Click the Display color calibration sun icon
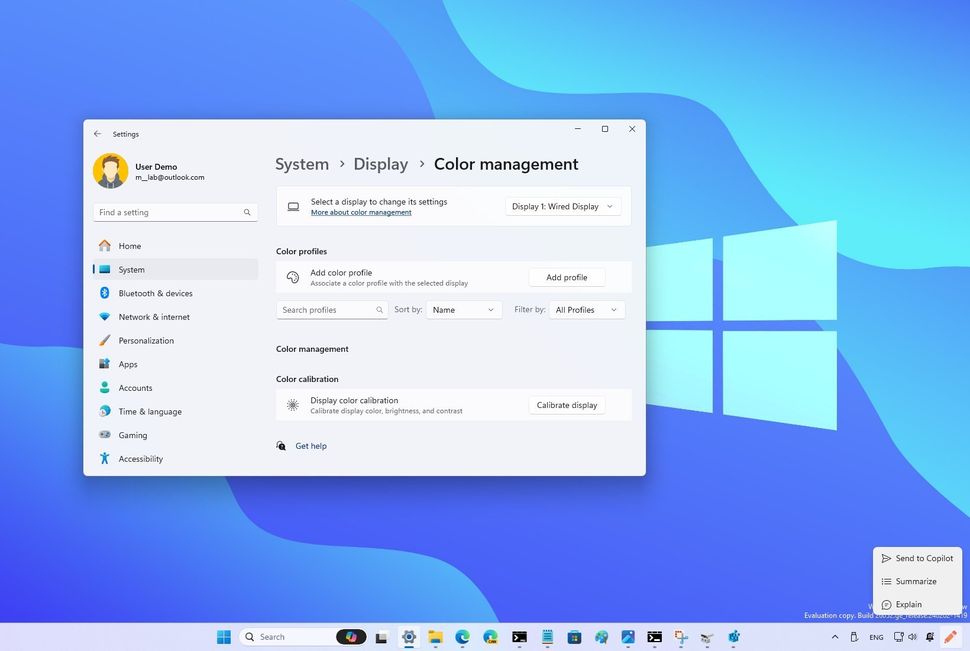Screen dimensions: 970x651 [292, 405]
